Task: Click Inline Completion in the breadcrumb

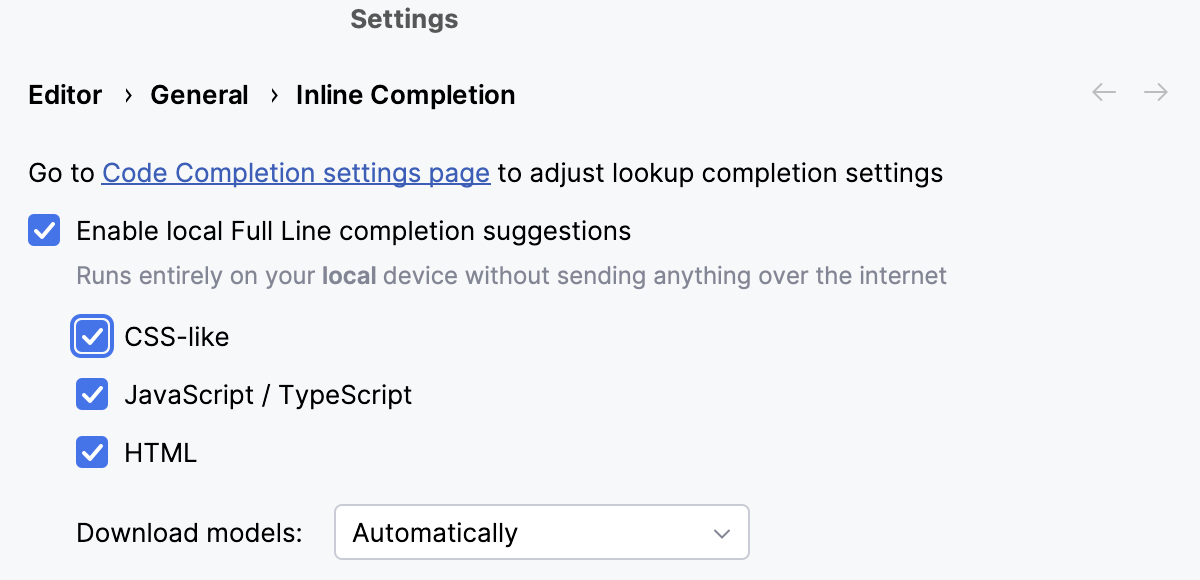Action: 405,95
